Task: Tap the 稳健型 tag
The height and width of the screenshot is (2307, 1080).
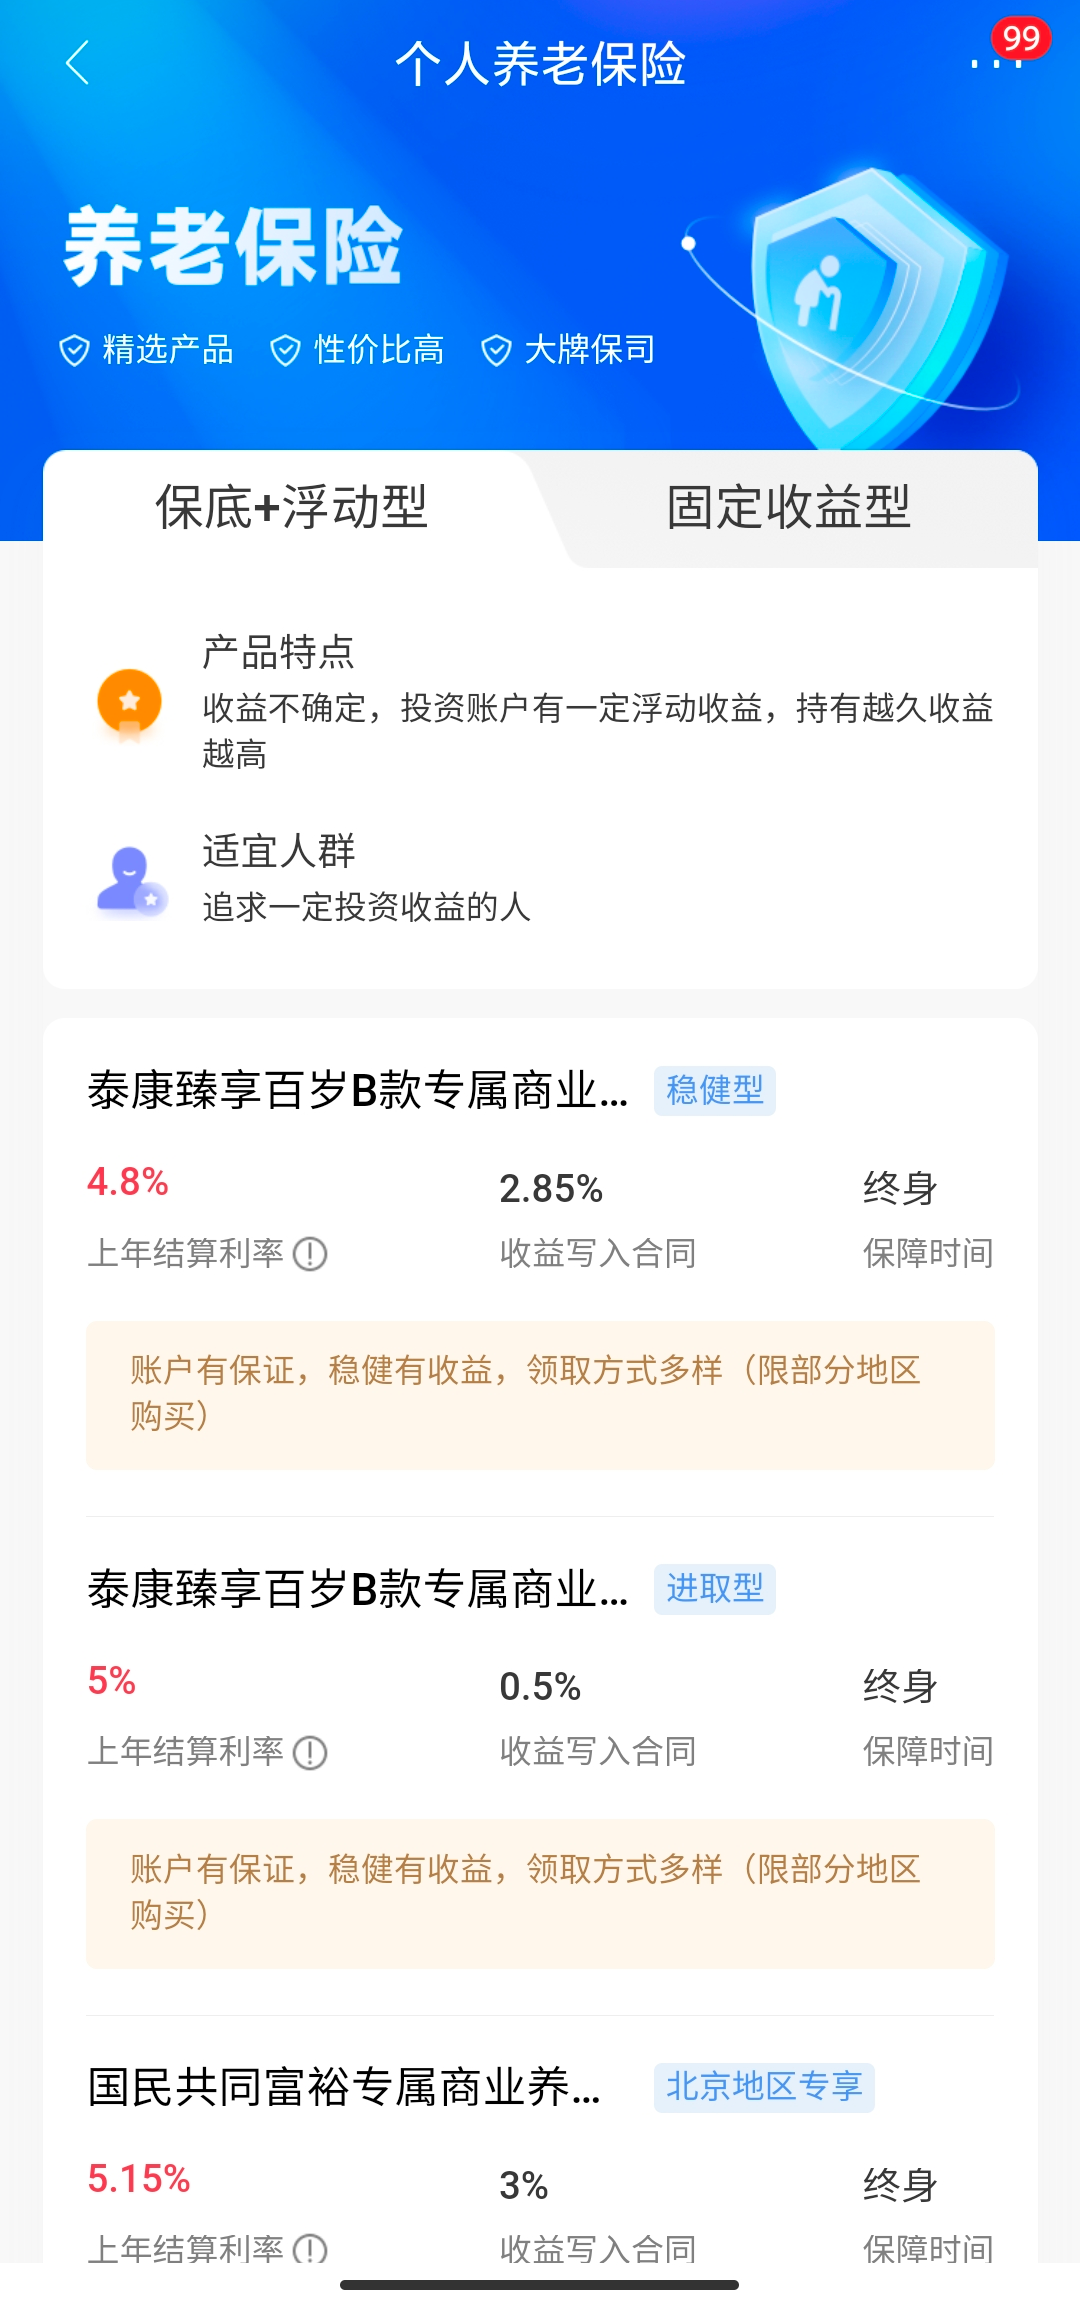Action: coord(714,1091)
